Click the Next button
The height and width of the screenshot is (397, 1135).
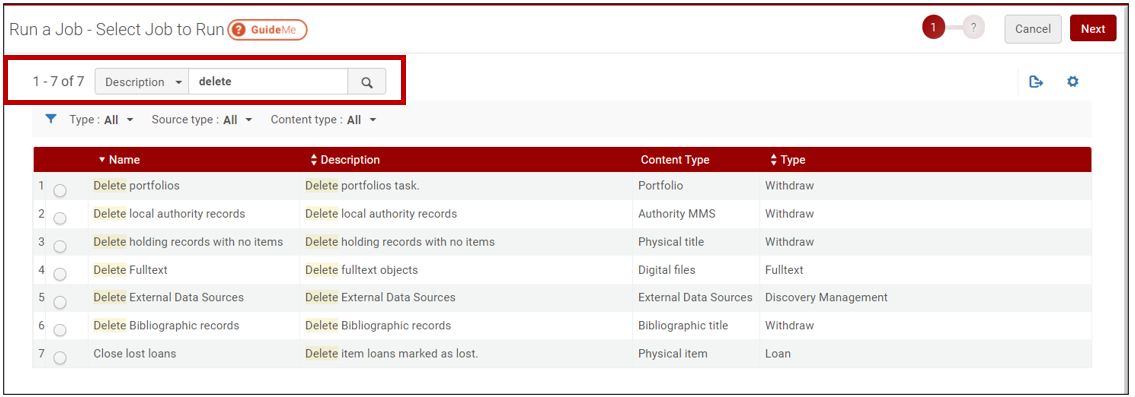coord(1093,29)
